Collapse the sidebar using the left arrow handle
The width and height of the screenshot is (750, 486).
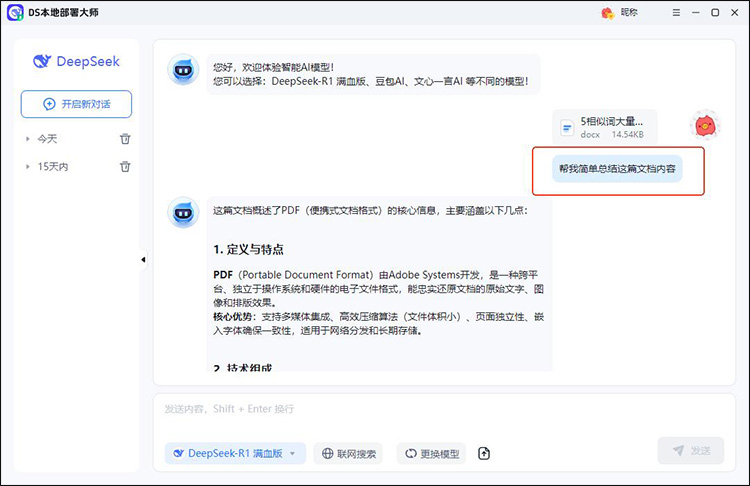click(x=143, y=260)
